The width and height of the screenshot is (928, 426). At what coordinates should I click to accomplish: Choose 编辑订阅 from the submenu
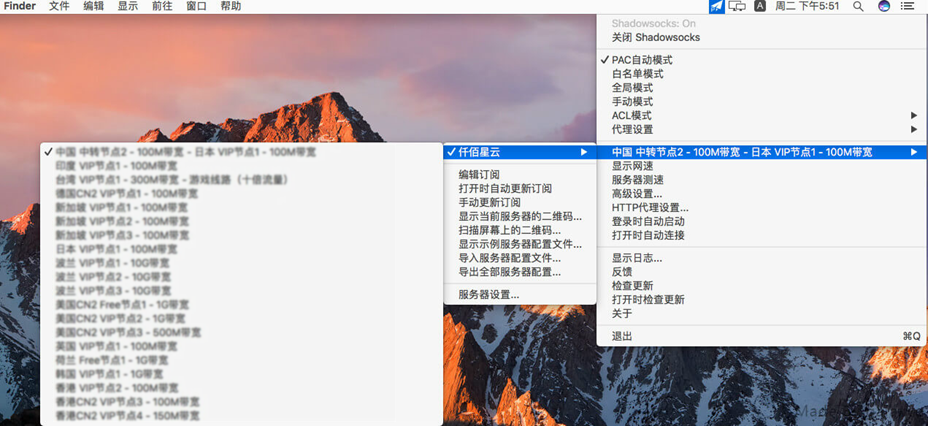pyautogui.click(x=479, y=174)
